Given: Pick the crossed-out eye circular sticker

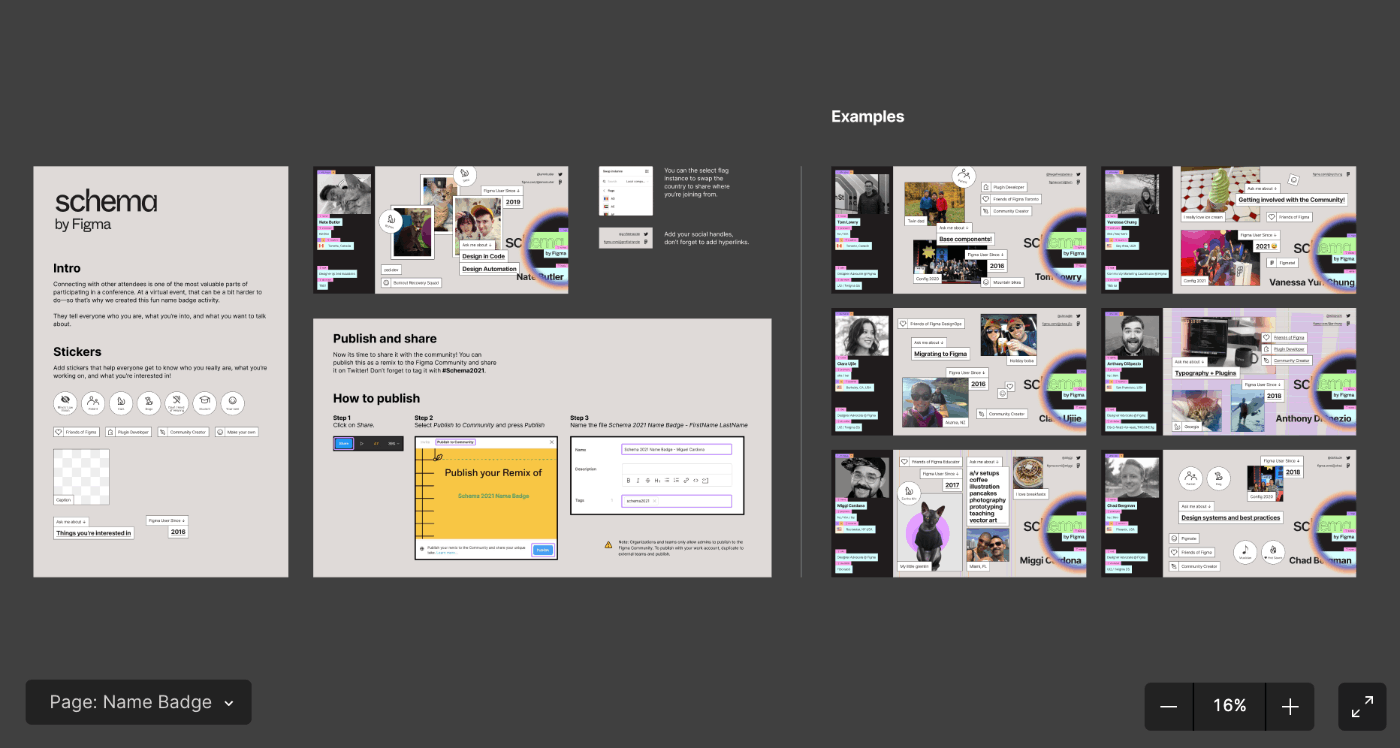Looking at the screenshot, I should pyautogui.click(x=65, y=403).
